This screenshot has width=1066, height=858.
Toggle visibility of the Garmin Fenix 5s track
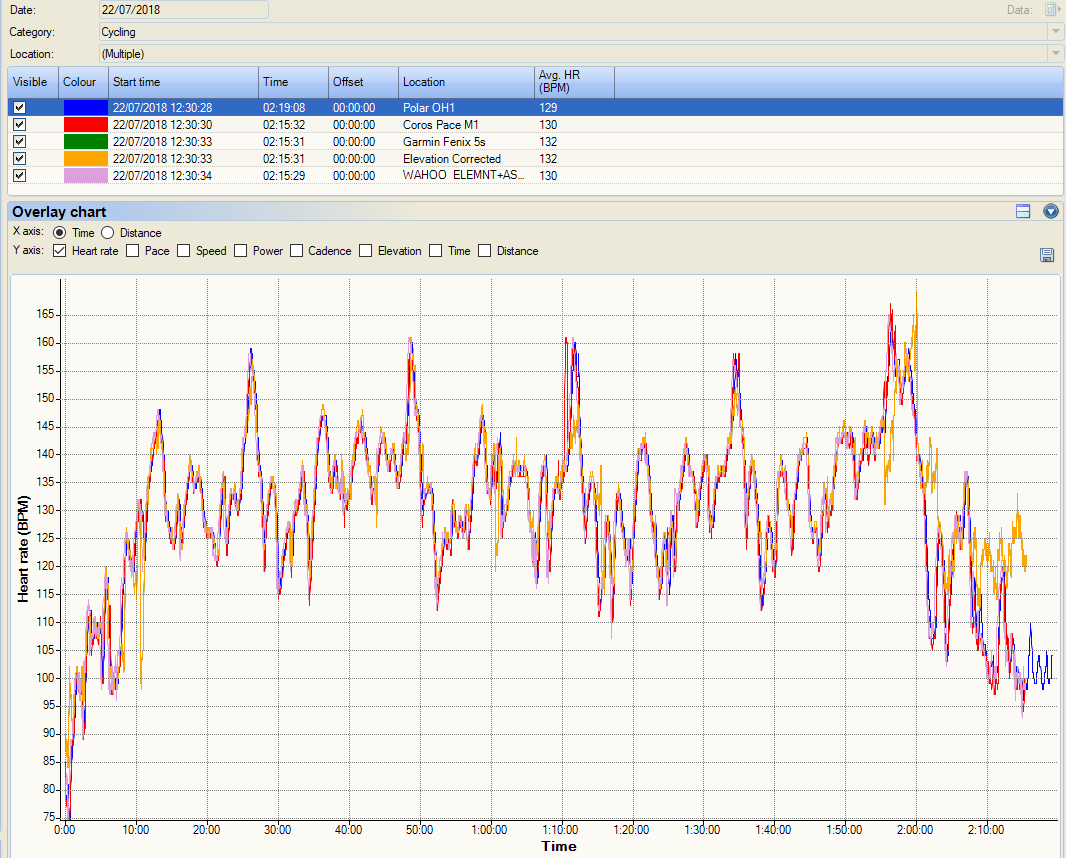(x=20, y=142)
